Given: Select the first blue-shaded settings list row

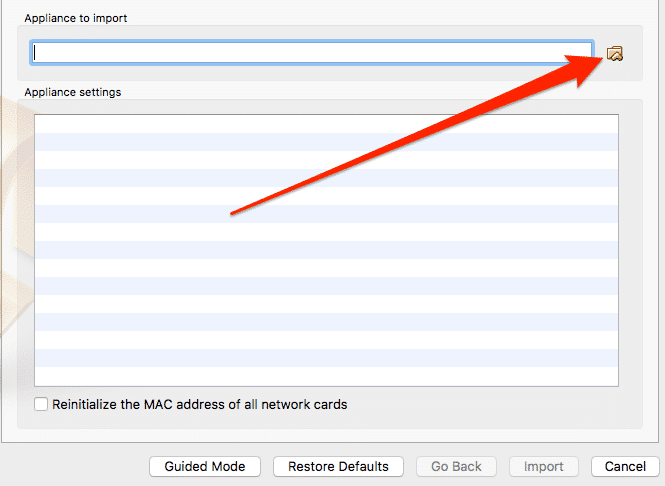Looking at the screenshot, I should (326, 142).
